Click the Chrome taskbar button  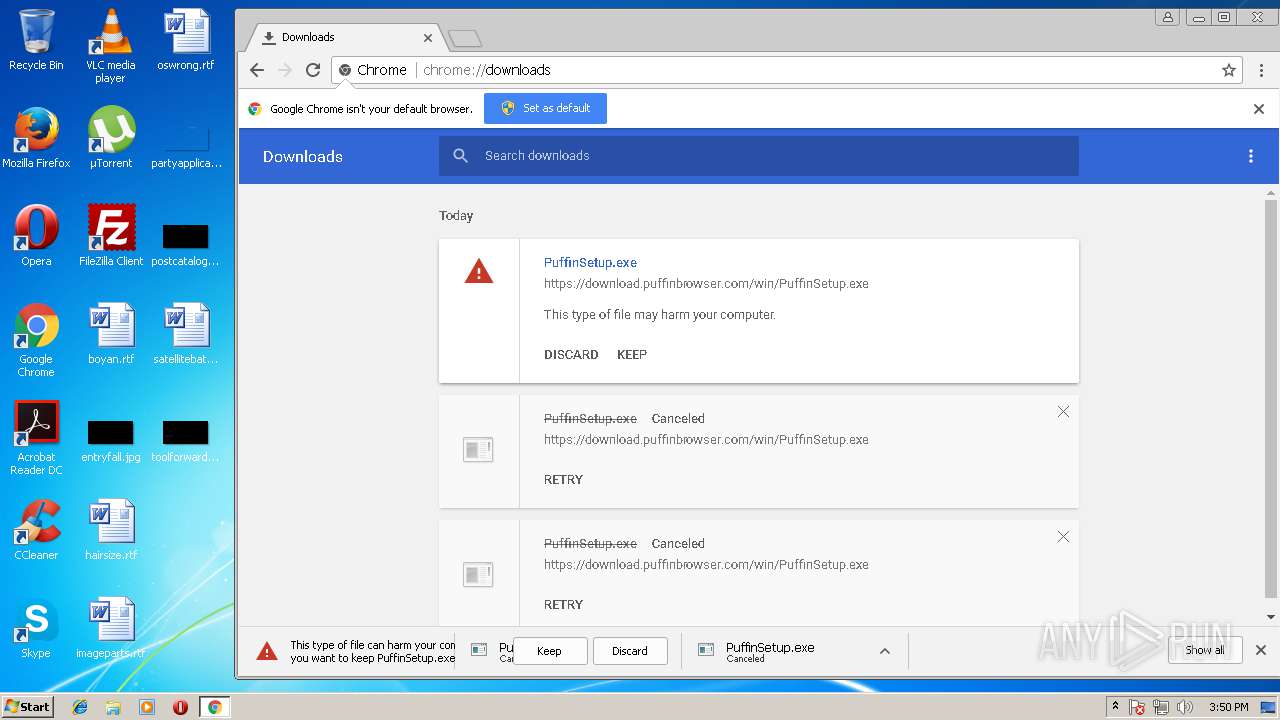point(214,707)
